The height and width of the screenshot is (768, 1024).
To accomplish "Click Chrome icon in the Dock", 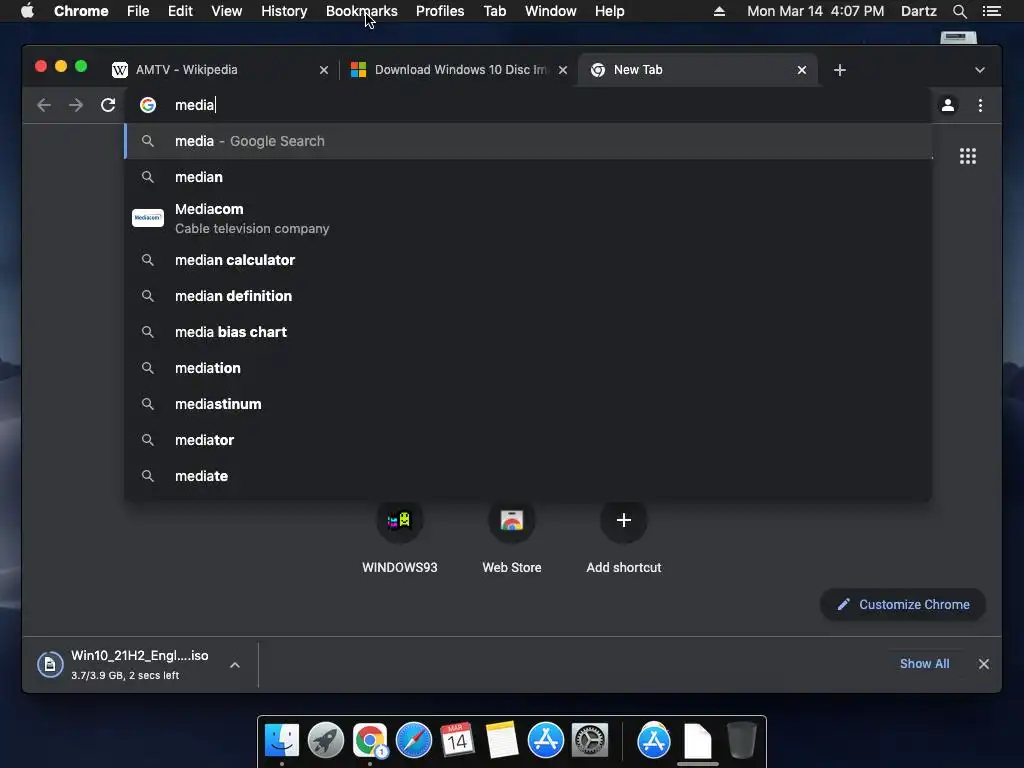I will (370, 740).
